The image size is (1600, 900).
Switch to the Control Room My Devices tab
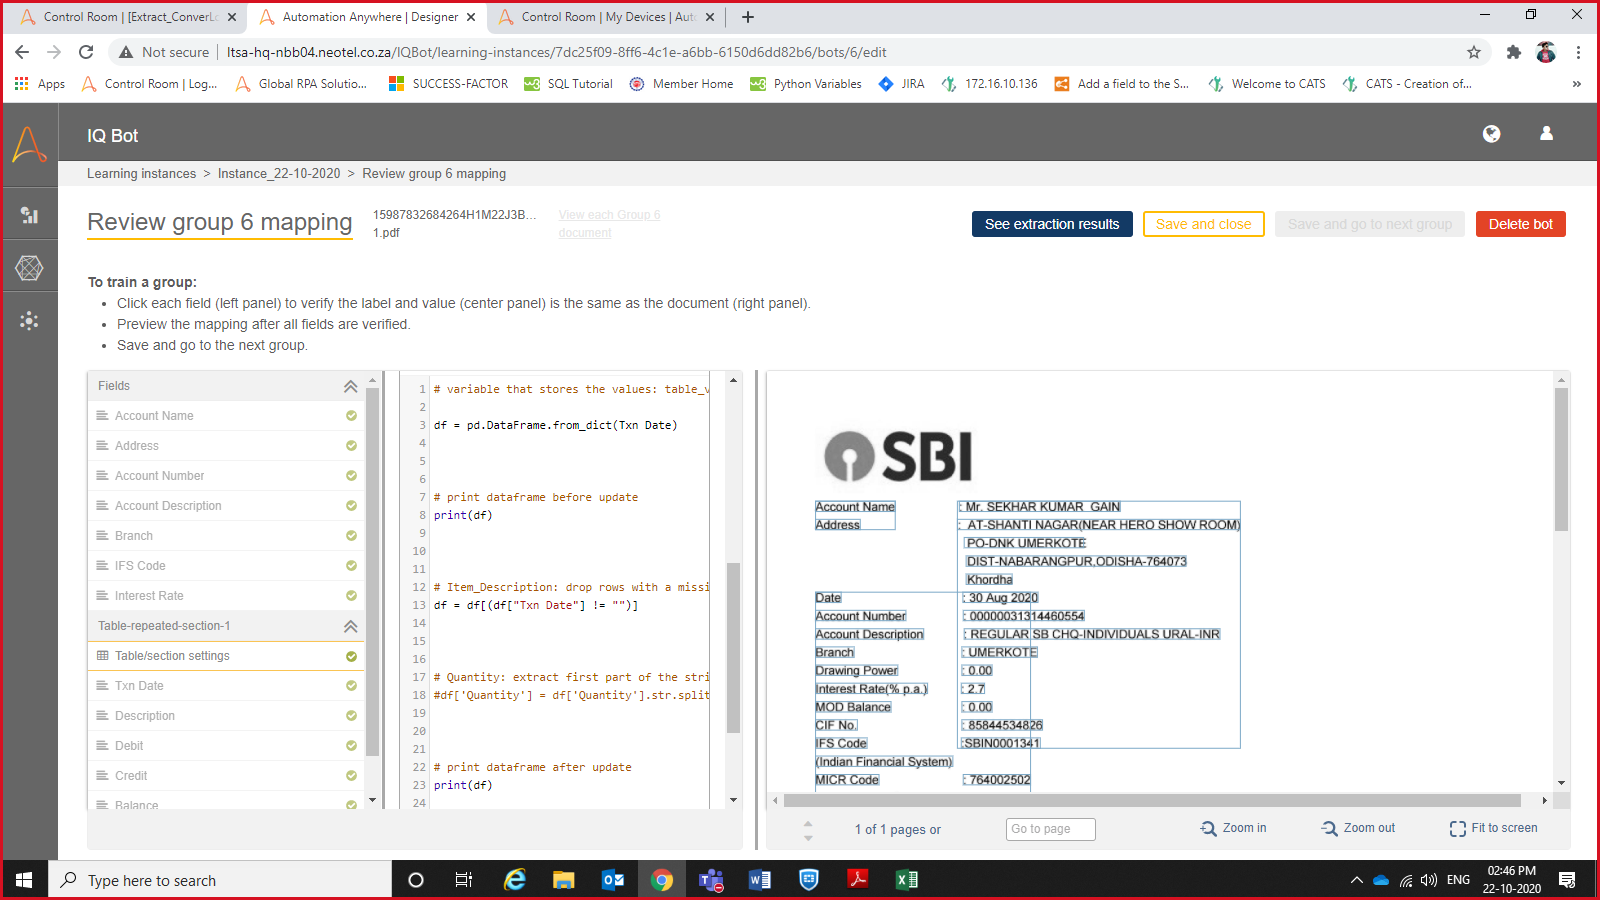tap(606, 17)
